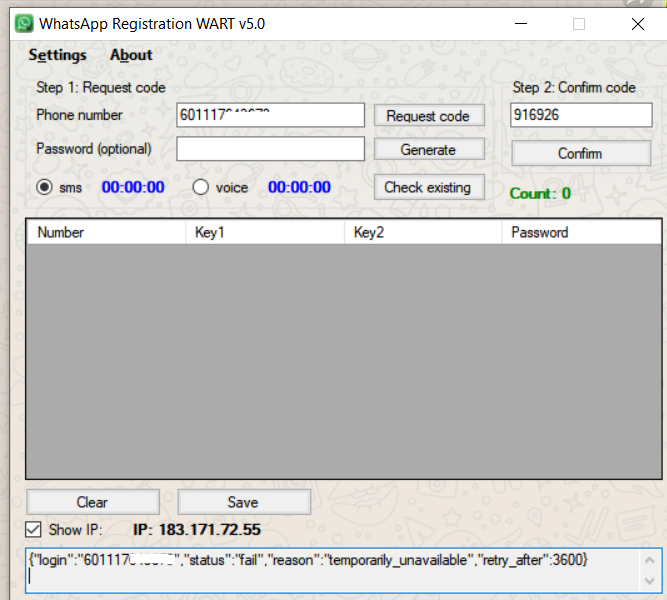Image resolution: width=667 pixels, height=600 pixels.
Task: Click the Step 2: Confirm code label
Action: (x=574, y=88)
